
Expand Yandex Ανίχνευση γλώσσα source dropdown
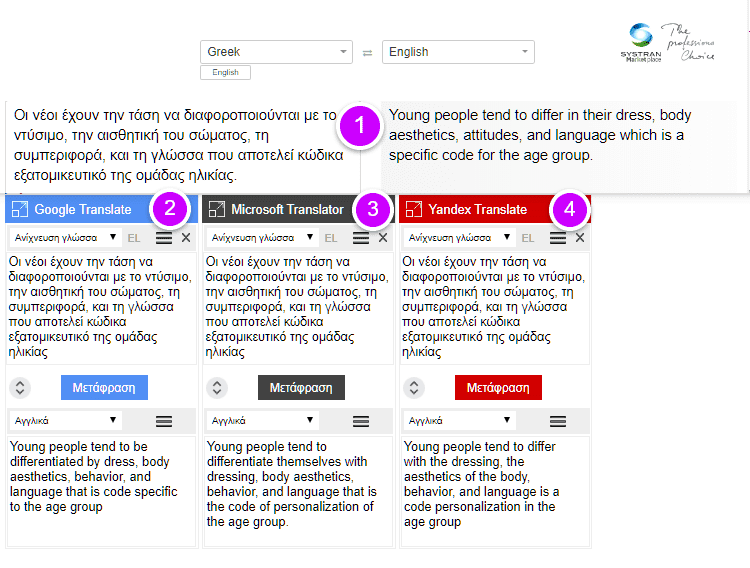[460, 237]
